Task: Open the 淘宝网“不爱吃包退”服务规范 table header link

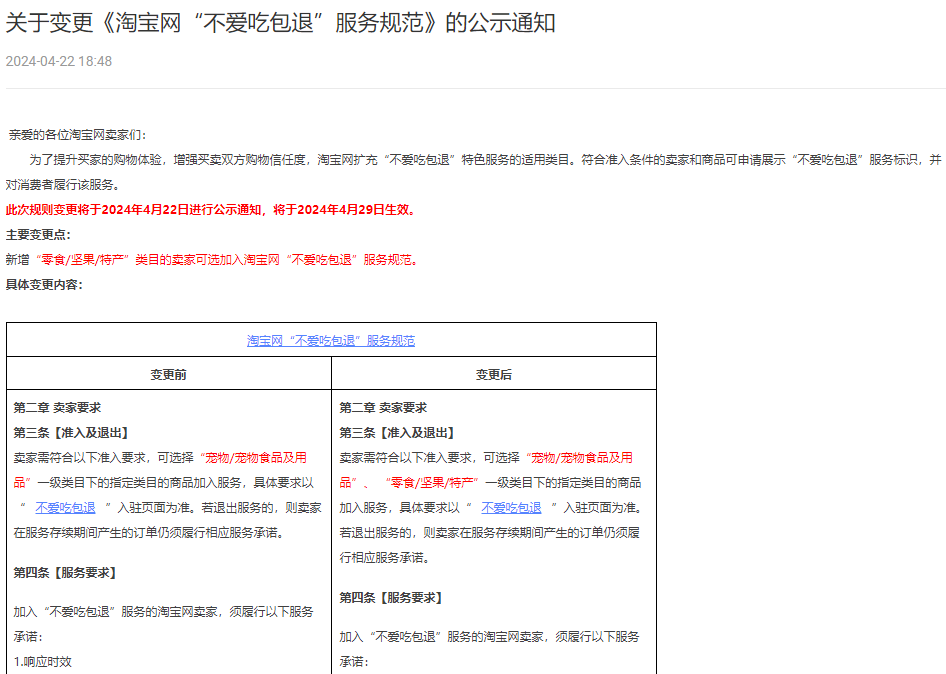Action: pos(331,341)
